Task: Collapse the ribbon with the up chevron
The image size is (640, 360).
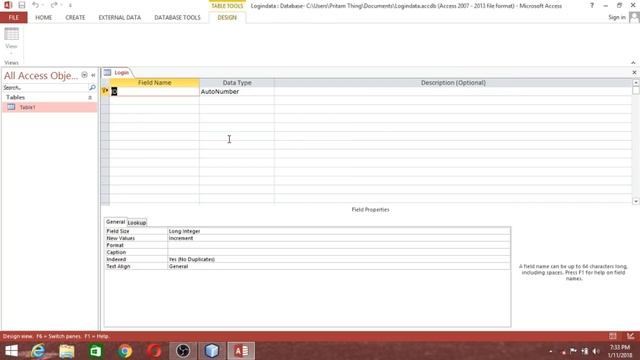Action: pos(633,62)
